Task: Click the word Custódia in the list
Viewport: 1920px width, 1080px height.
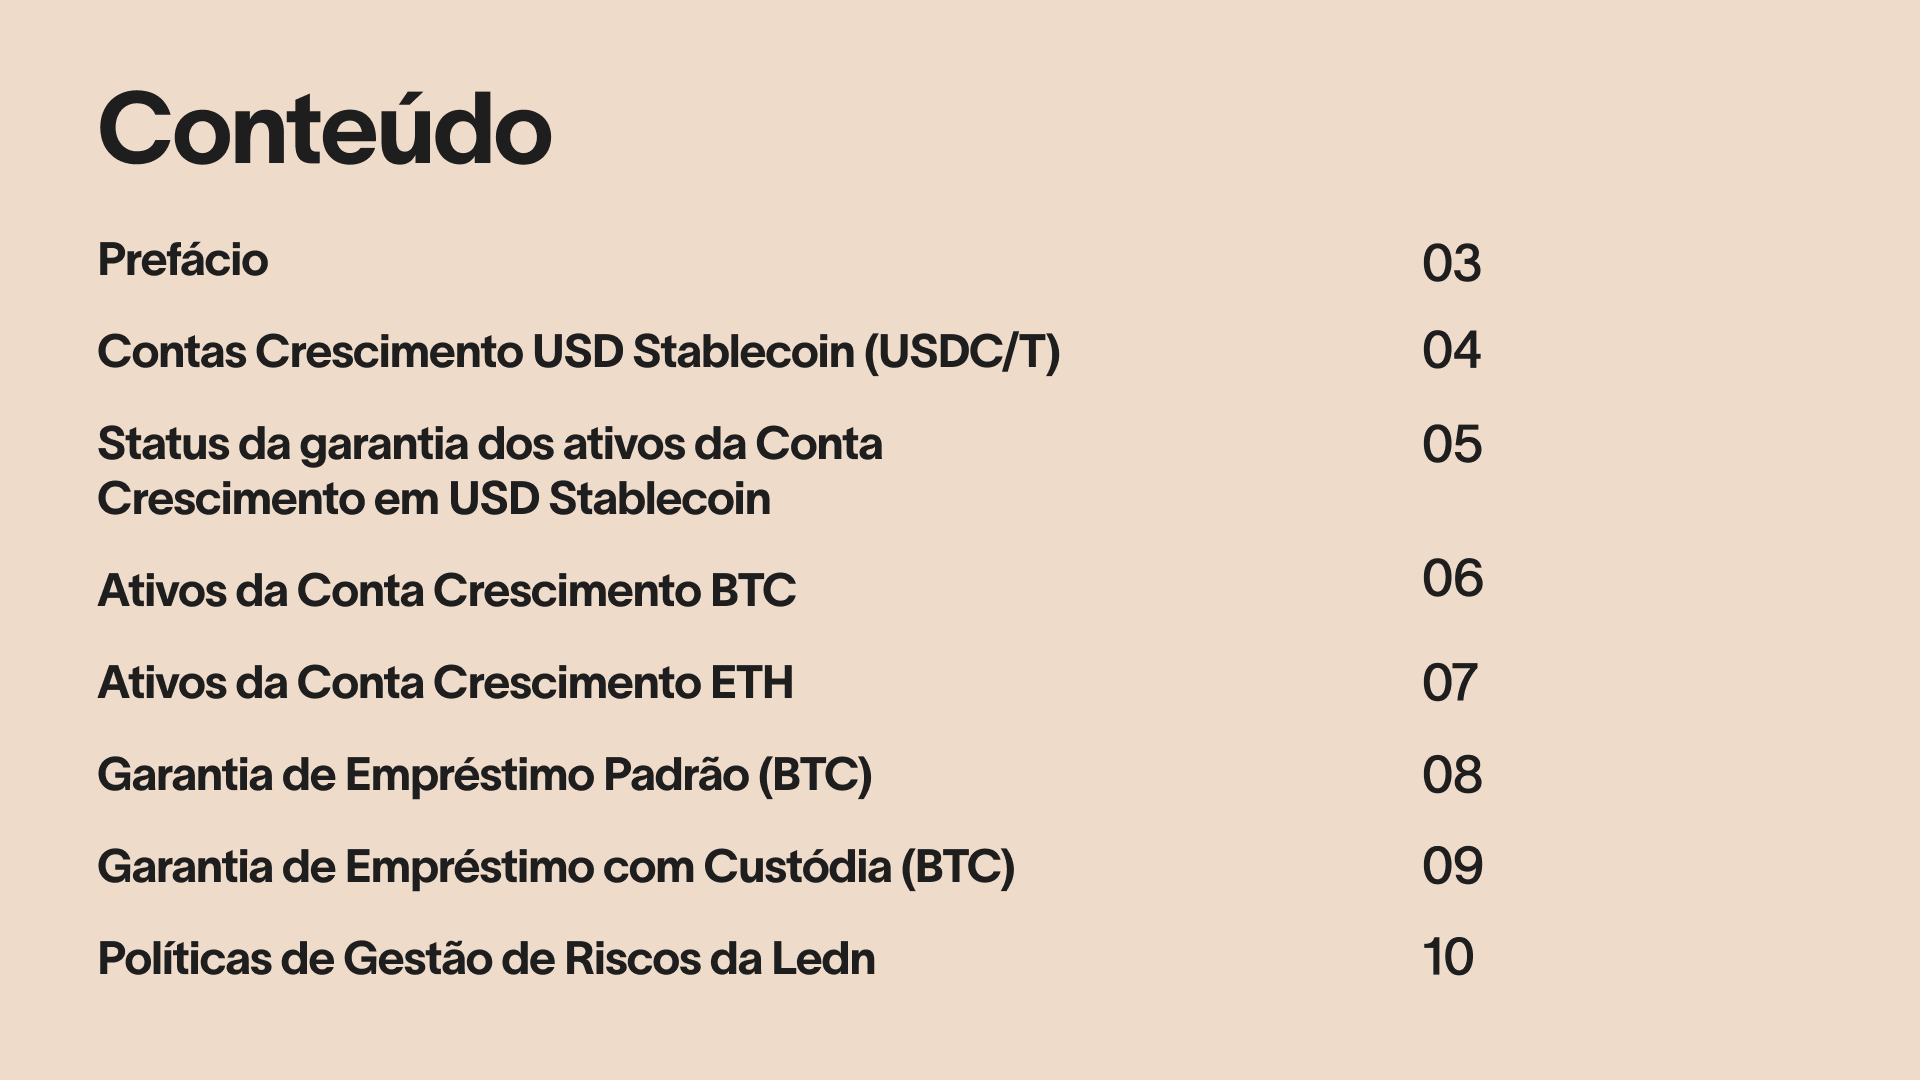Action: pyautogui.click(x=797, y=867)
